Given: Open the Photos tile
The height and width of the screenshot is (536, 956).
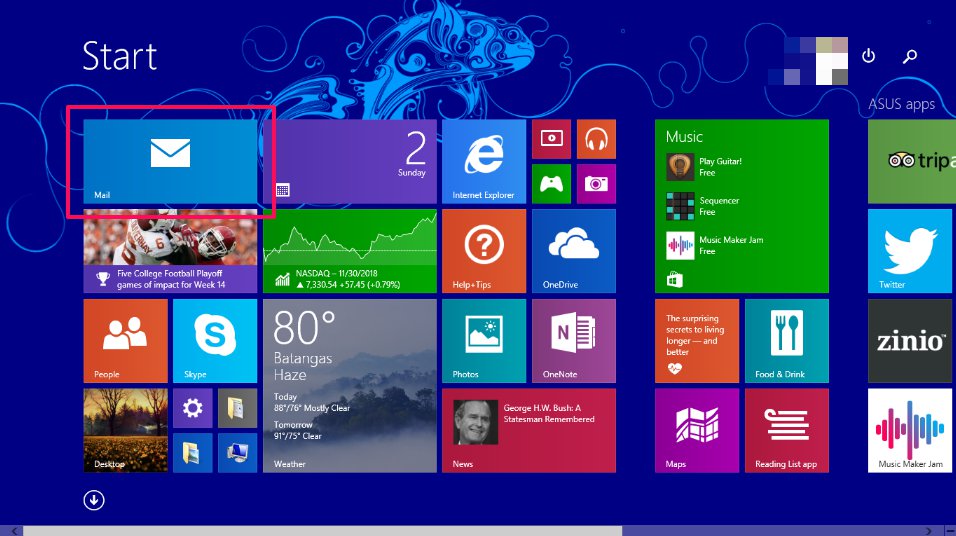Looking at the screenshot, I should click(483, 341).
